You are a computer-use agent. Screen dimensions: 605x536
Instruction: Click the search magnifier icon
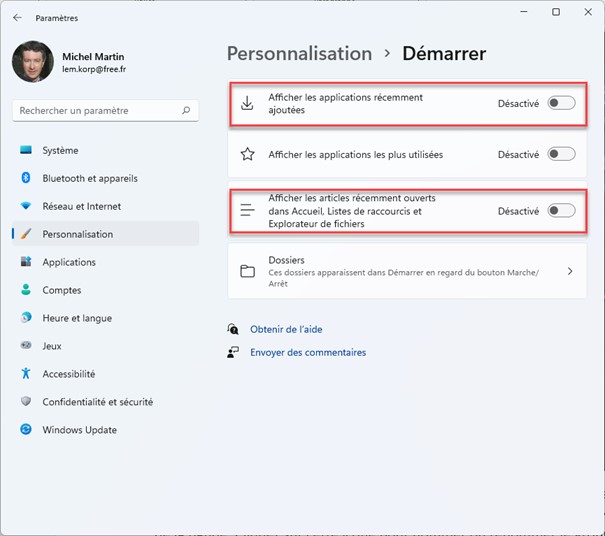186,111
